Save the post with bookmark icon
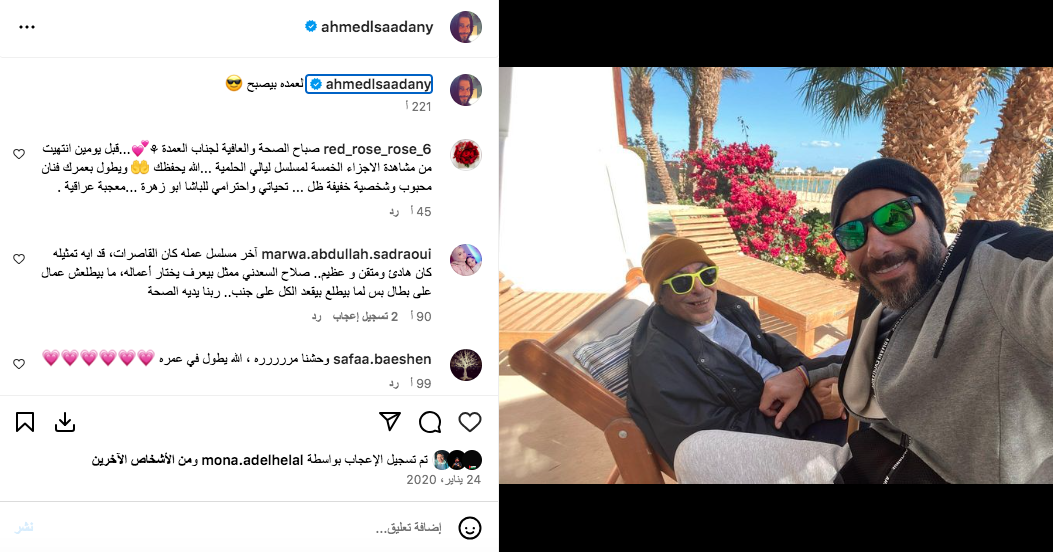This screenshot has height=552, width=1053. click(25, 422)
